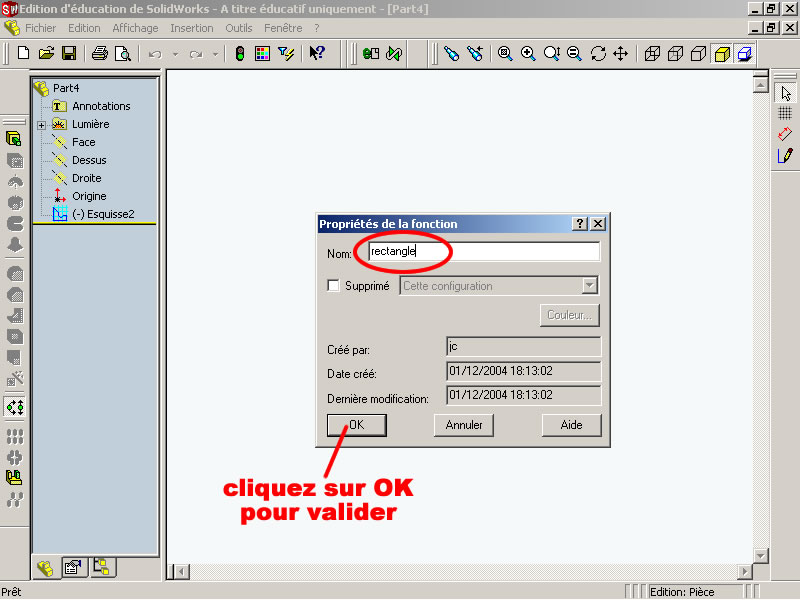This screenshot has width=800, height=600.
Task: Click the Couleur... button
Action: point(569,315)
